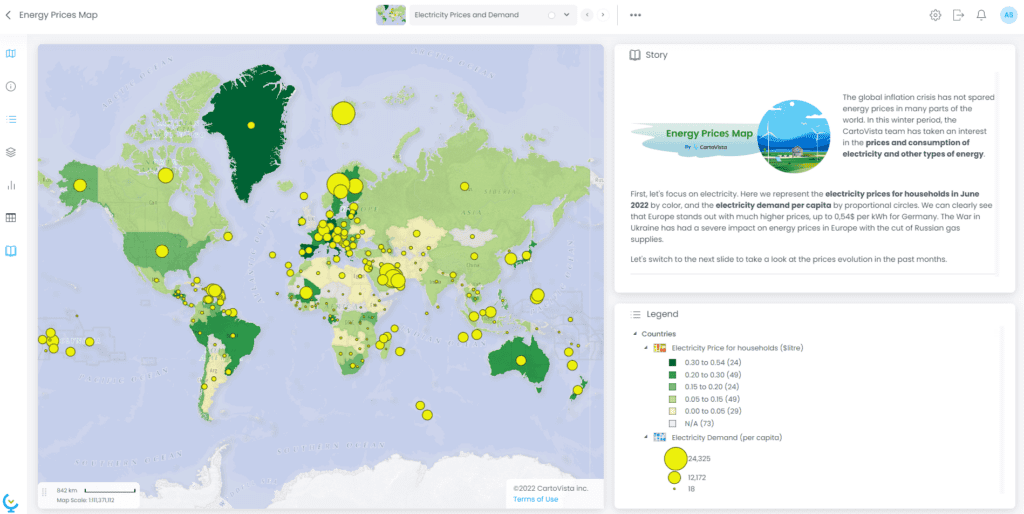
Task: Click '©2022 CartoVista Inc.' attribution text
Action: 551,489
